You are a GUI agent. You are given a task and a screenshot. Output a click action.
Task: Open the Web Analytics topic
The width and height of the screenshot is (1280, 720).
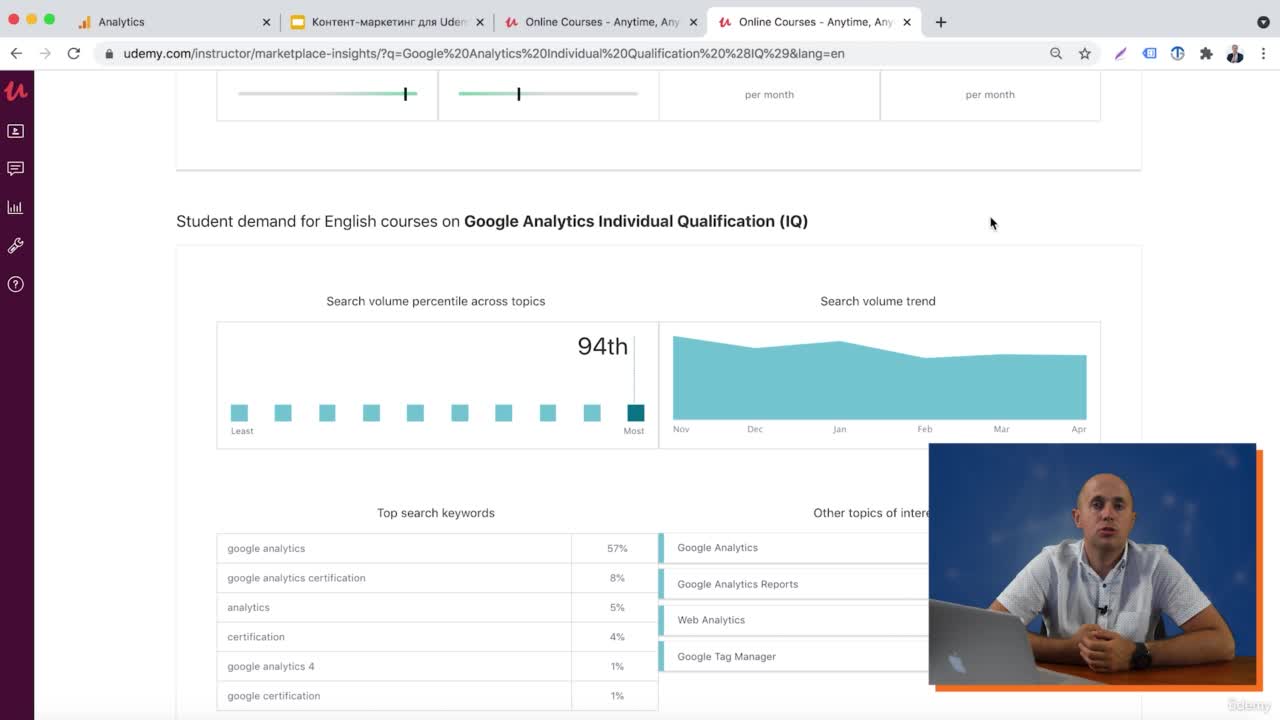tap(711, 620)
